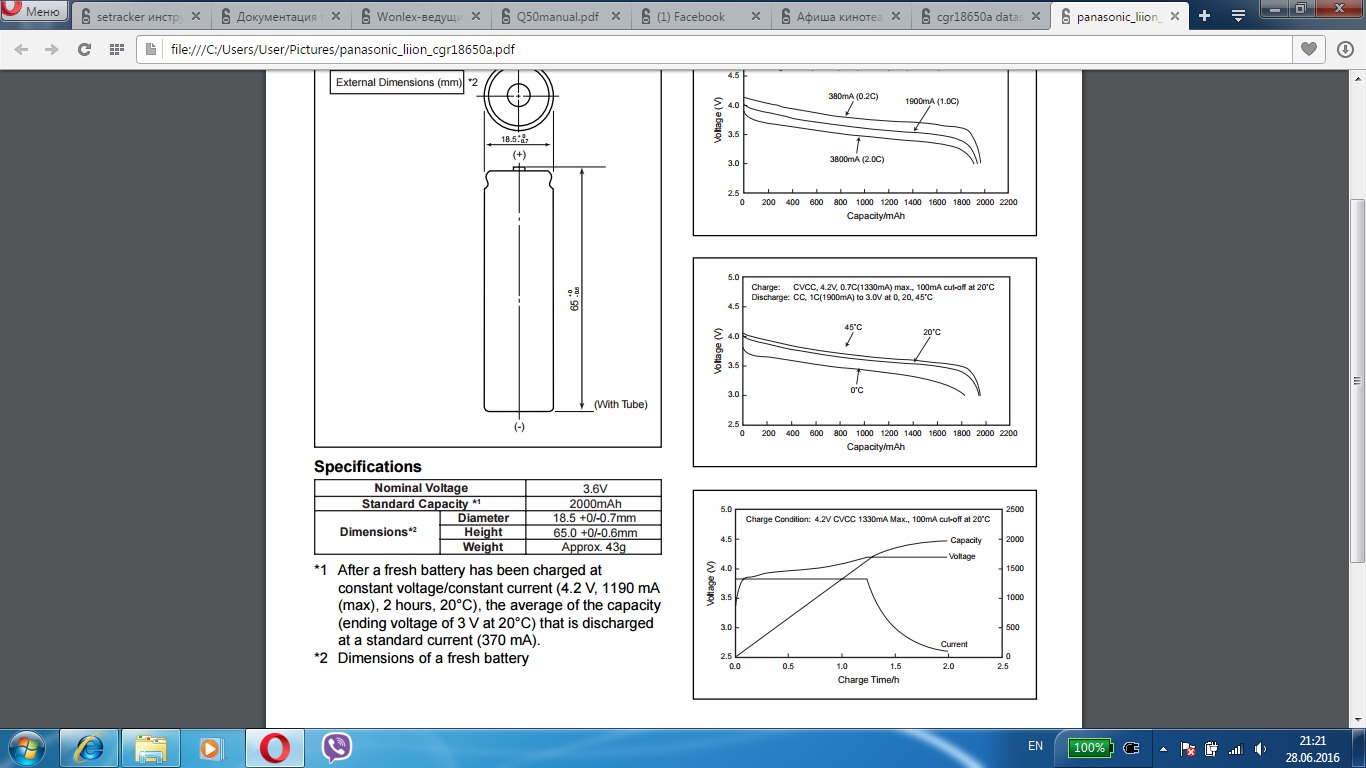Open the Opera Меню button
The height and width of the screenshot is (768, 1366).
point(33,12)
